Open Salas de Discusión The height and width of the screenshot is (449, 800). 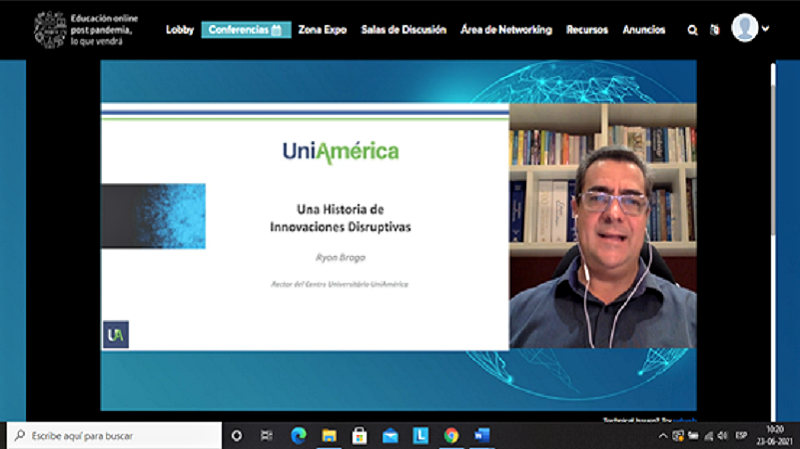404,30
